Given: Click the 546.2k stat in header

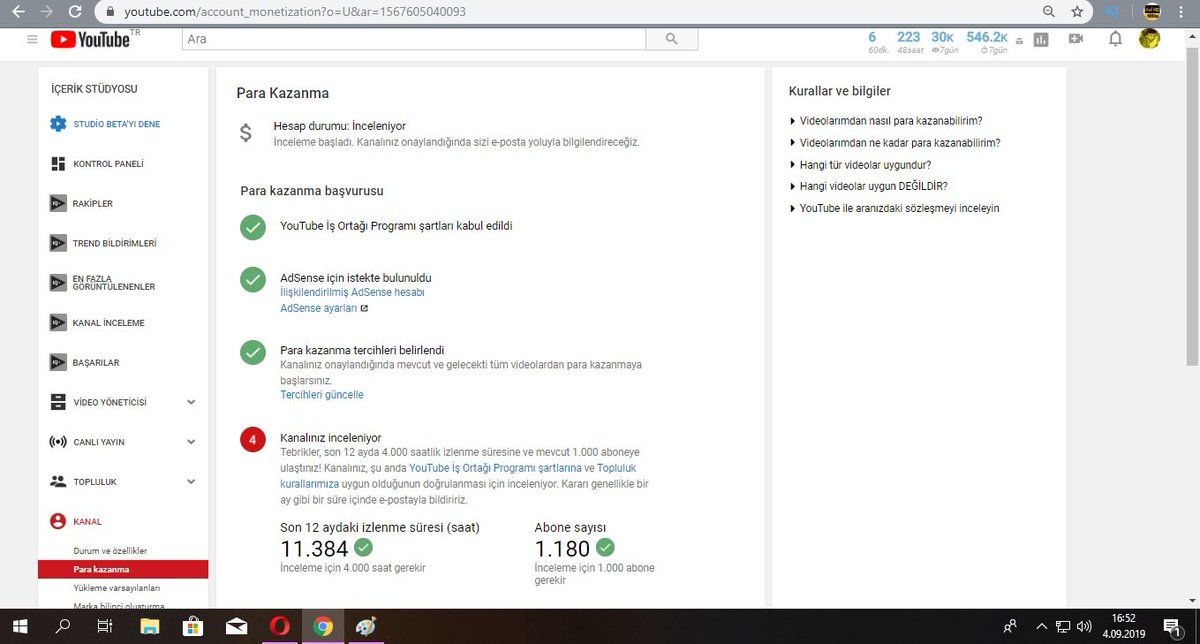Looking at the screenshot, I should coord(987,36).
